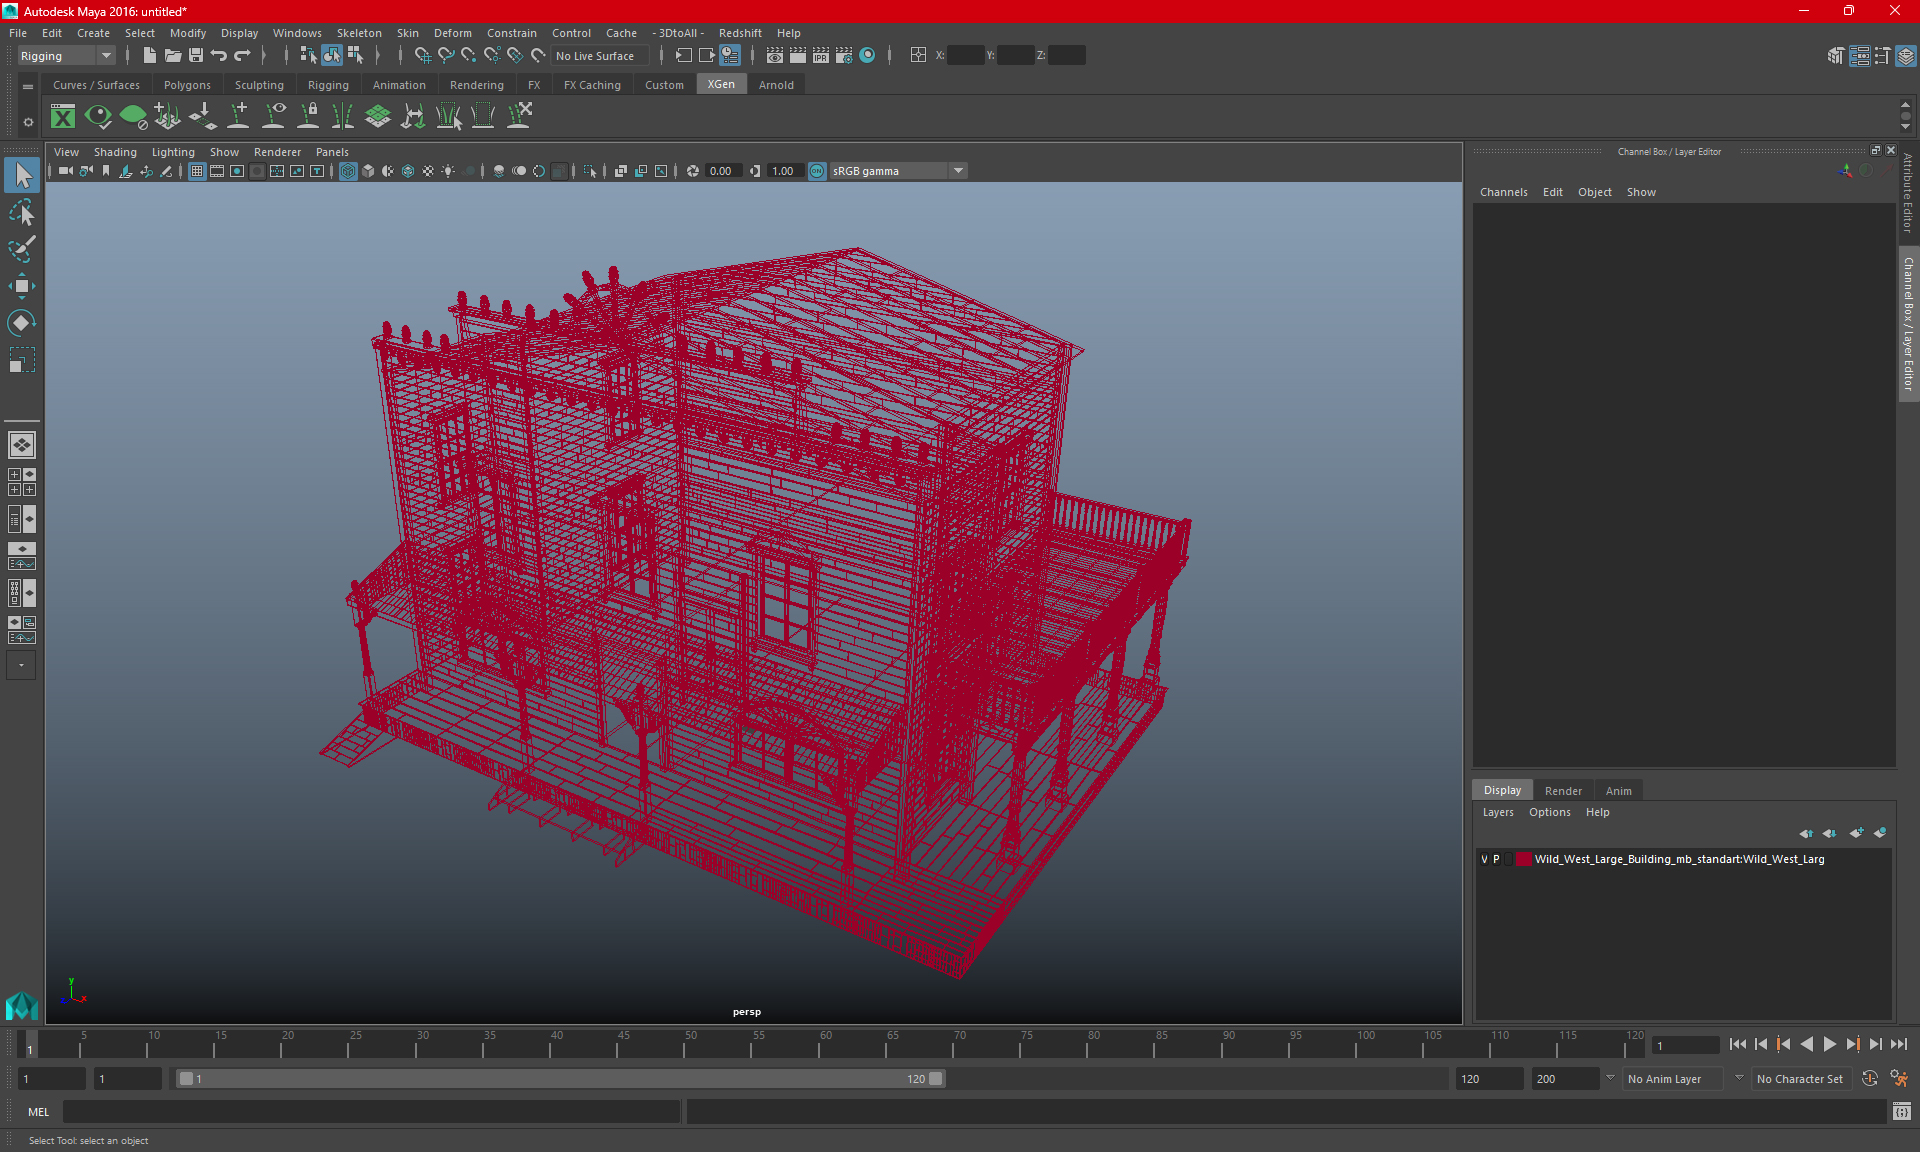Switch to the Polygons shelf tab

click(x=187, y=85)
